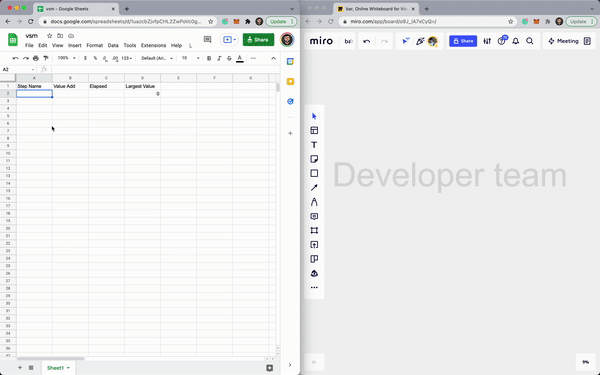Open Miro board settings sliders icon
The height and width of the screenshot is (375, 600).
pyautogui.click(x=487, y=41)
